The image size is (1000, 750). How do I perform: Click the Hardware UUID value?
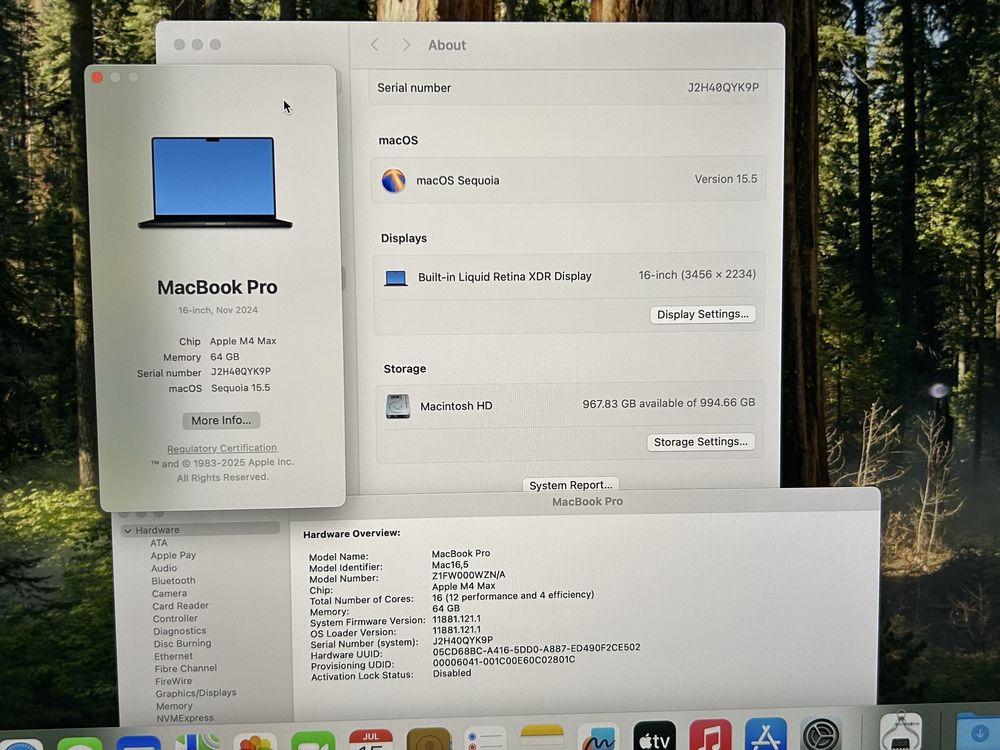(536, 650)
